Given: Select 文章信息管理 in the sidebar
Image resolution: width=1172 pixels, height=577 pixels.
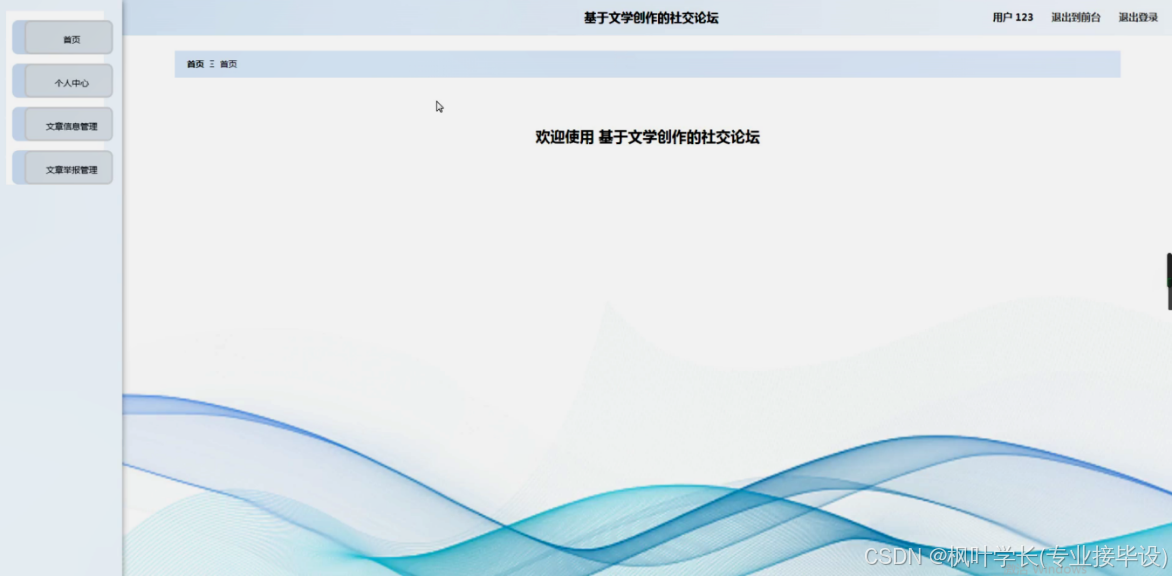Looking at the screenshot, I should (x=63, y=124).
